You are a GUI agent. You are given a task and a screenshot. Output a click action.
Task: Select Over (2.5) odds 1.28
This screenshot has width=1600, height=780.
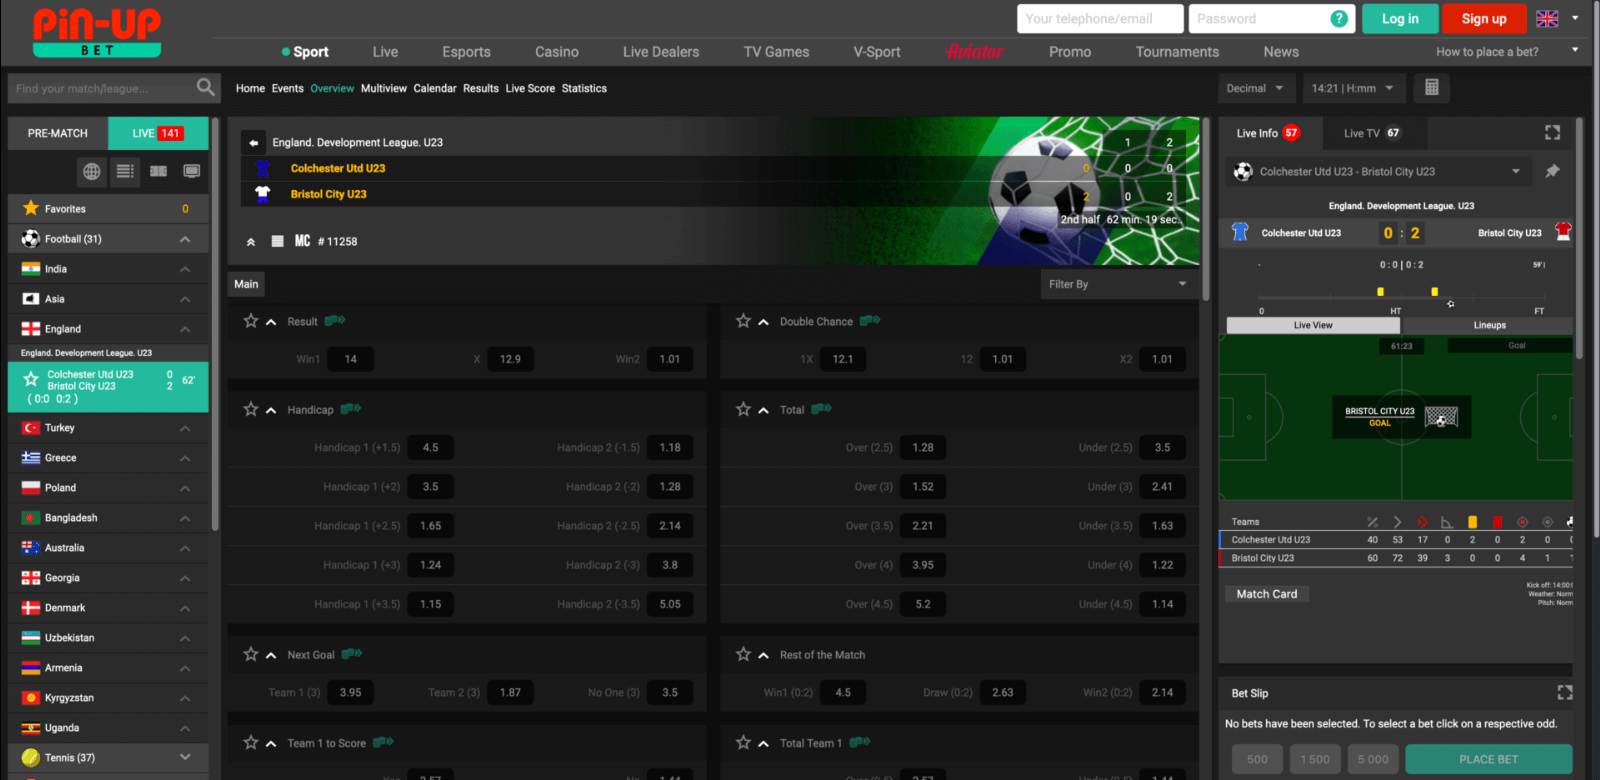click(x=923, y=447)
